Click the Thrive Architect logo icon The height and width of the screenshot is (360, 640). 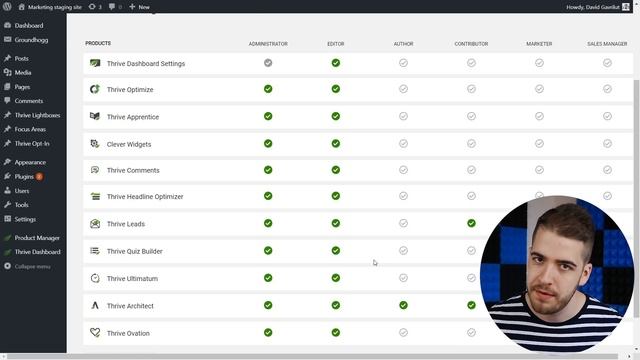click(x=95, y=305)
